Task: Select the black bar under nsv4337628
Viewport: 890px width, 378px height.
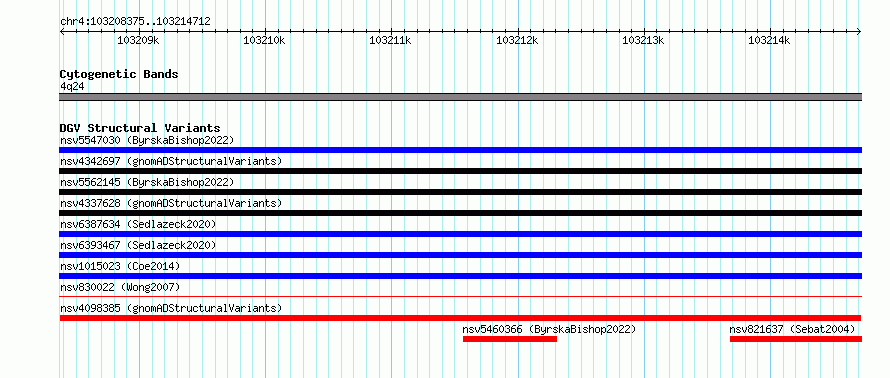Action: 460,213
